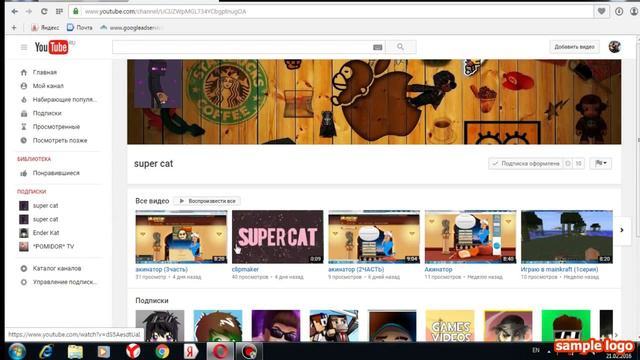Open the flag report dropdown
640x360 pixels.
point(601,164)
